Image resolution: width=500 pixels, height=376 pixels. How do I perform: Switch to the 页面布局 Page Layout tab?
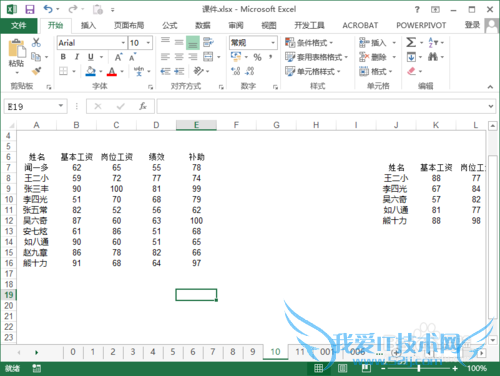click(x=129, y=25)
